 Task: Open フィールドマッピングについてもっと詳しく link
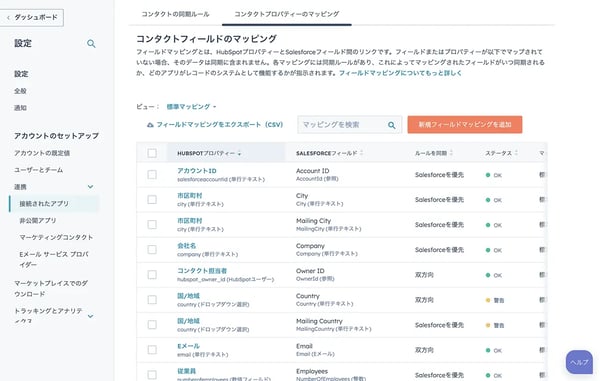[400, 73]
